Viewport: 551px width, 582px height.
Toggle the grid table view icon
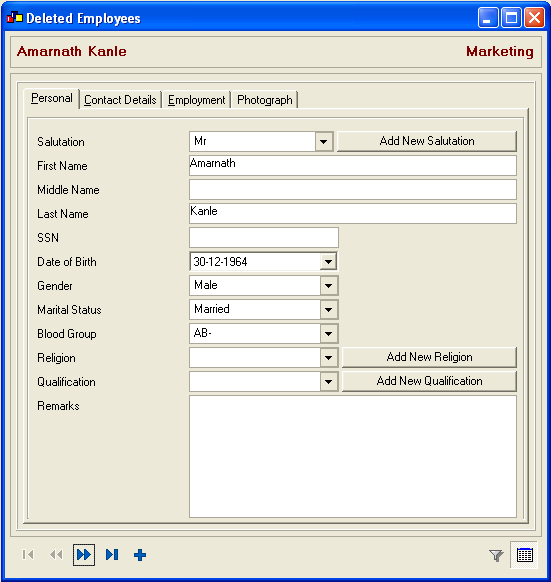525,555
